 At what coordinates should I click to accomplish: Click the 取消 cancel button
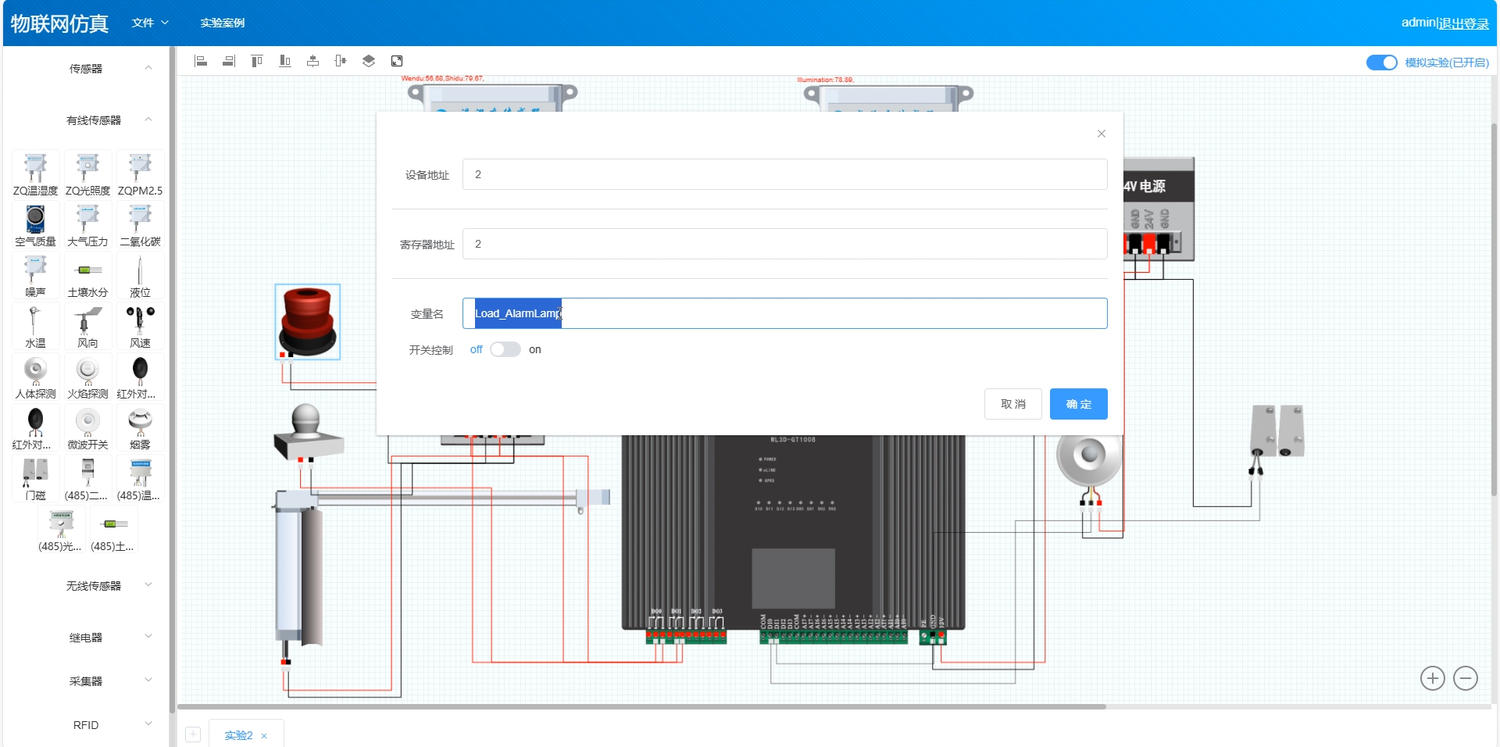1012,404
